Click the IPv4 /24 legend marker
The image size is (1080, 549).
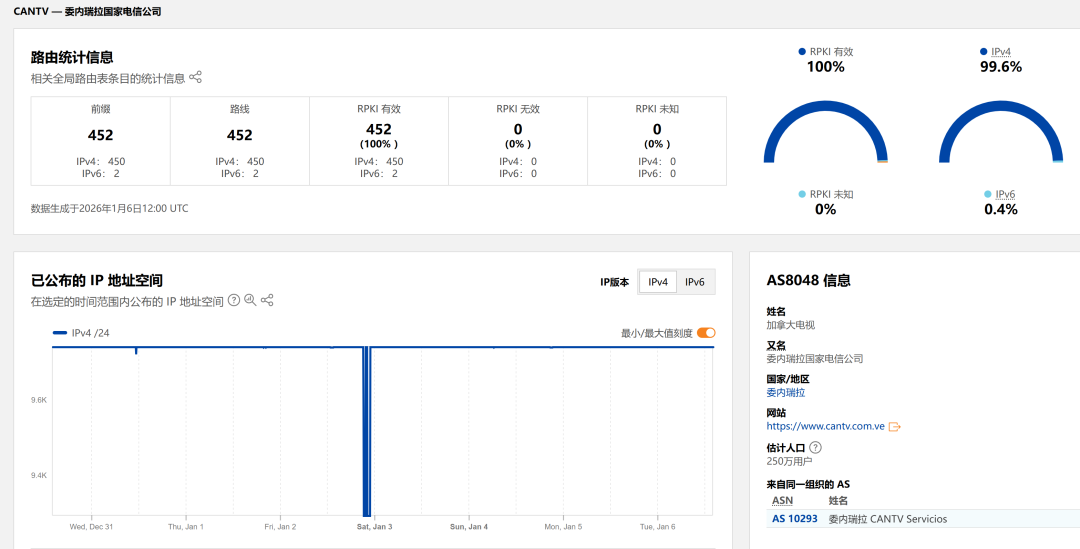tap(60, 333)
